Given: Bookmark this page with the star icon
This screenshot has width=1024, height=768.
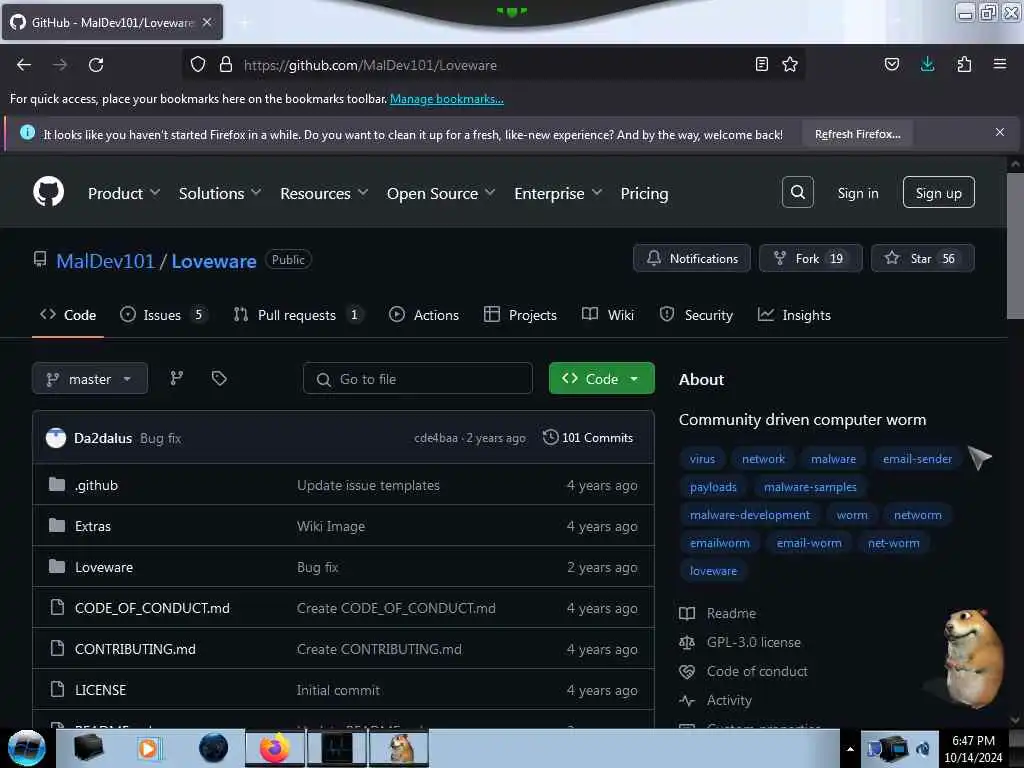Looking at the screenshot, I should tap(790, 64).
